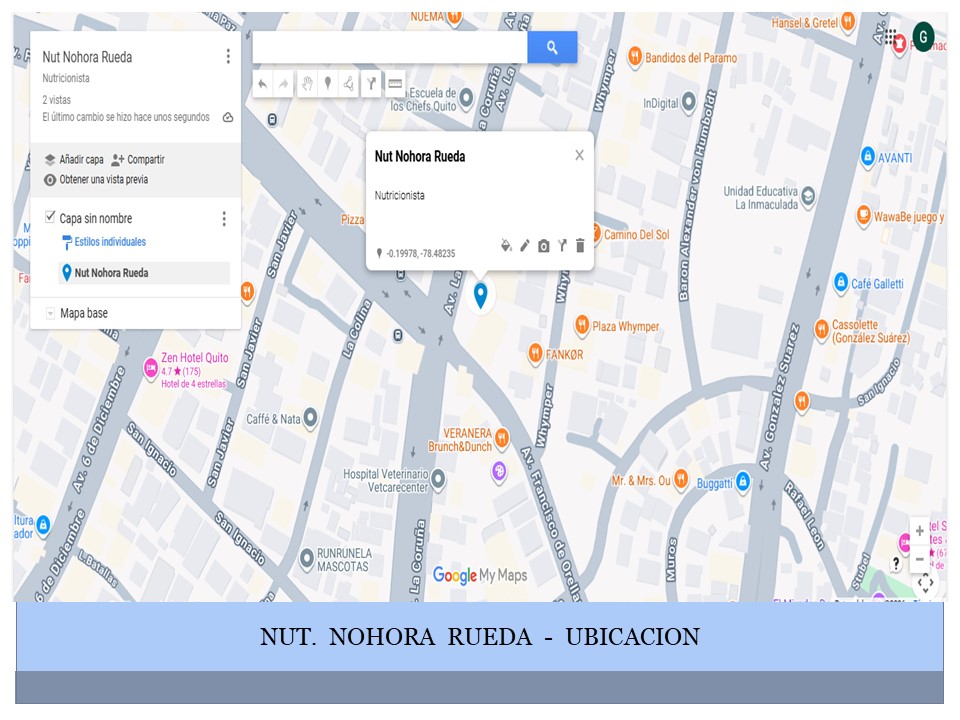
Task: Click Compartir to share the map
Action: tap(138, 160)
